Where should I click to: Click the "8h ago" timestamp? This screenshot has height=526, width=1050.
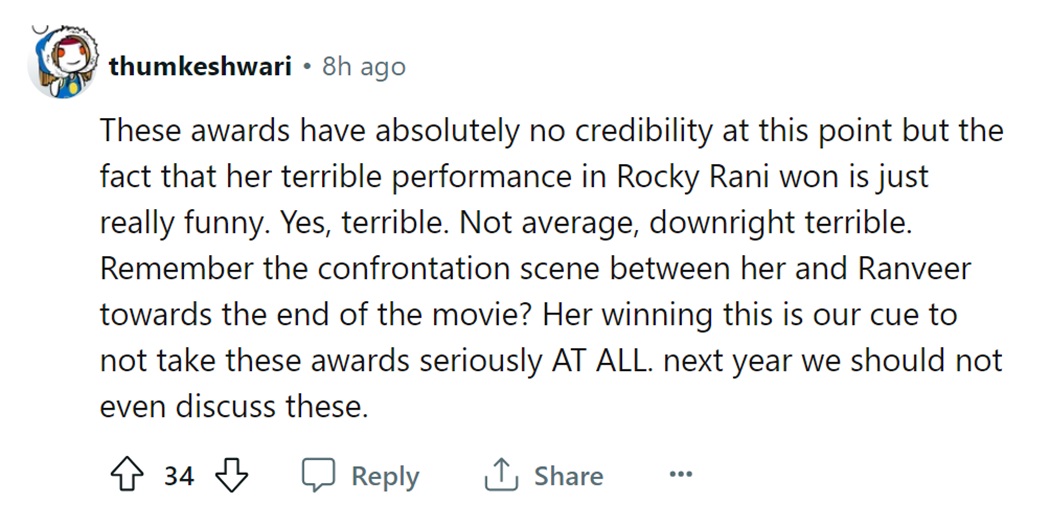pos(364,67)
